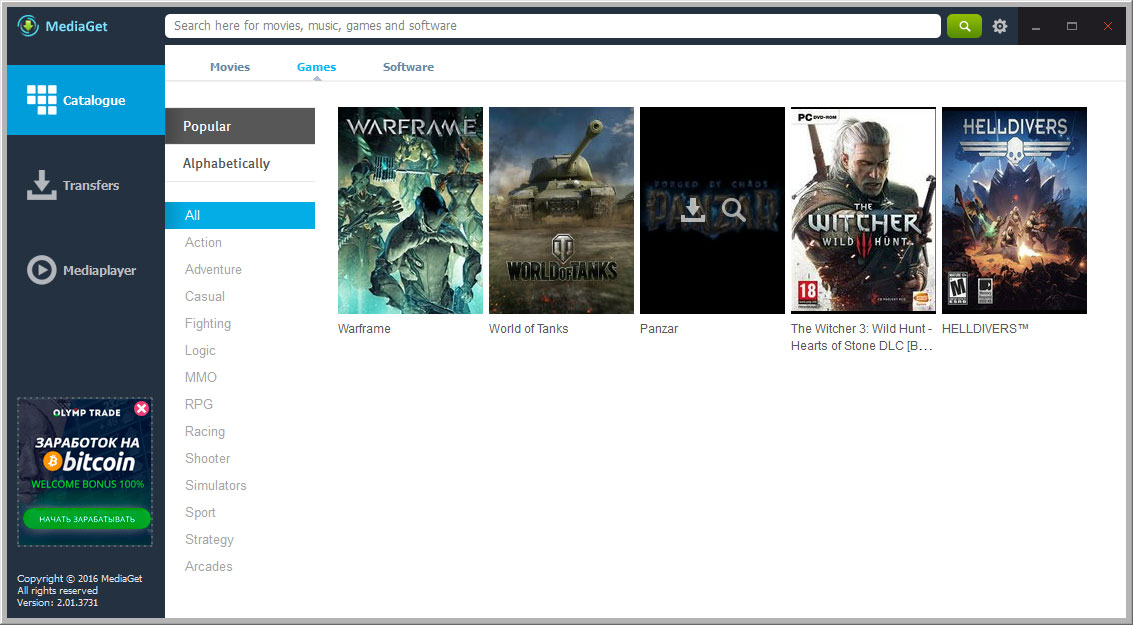Open The Witcher 3 cover thumbnail
Screen dimensions: 1133x625
click(x=863, y=210)
